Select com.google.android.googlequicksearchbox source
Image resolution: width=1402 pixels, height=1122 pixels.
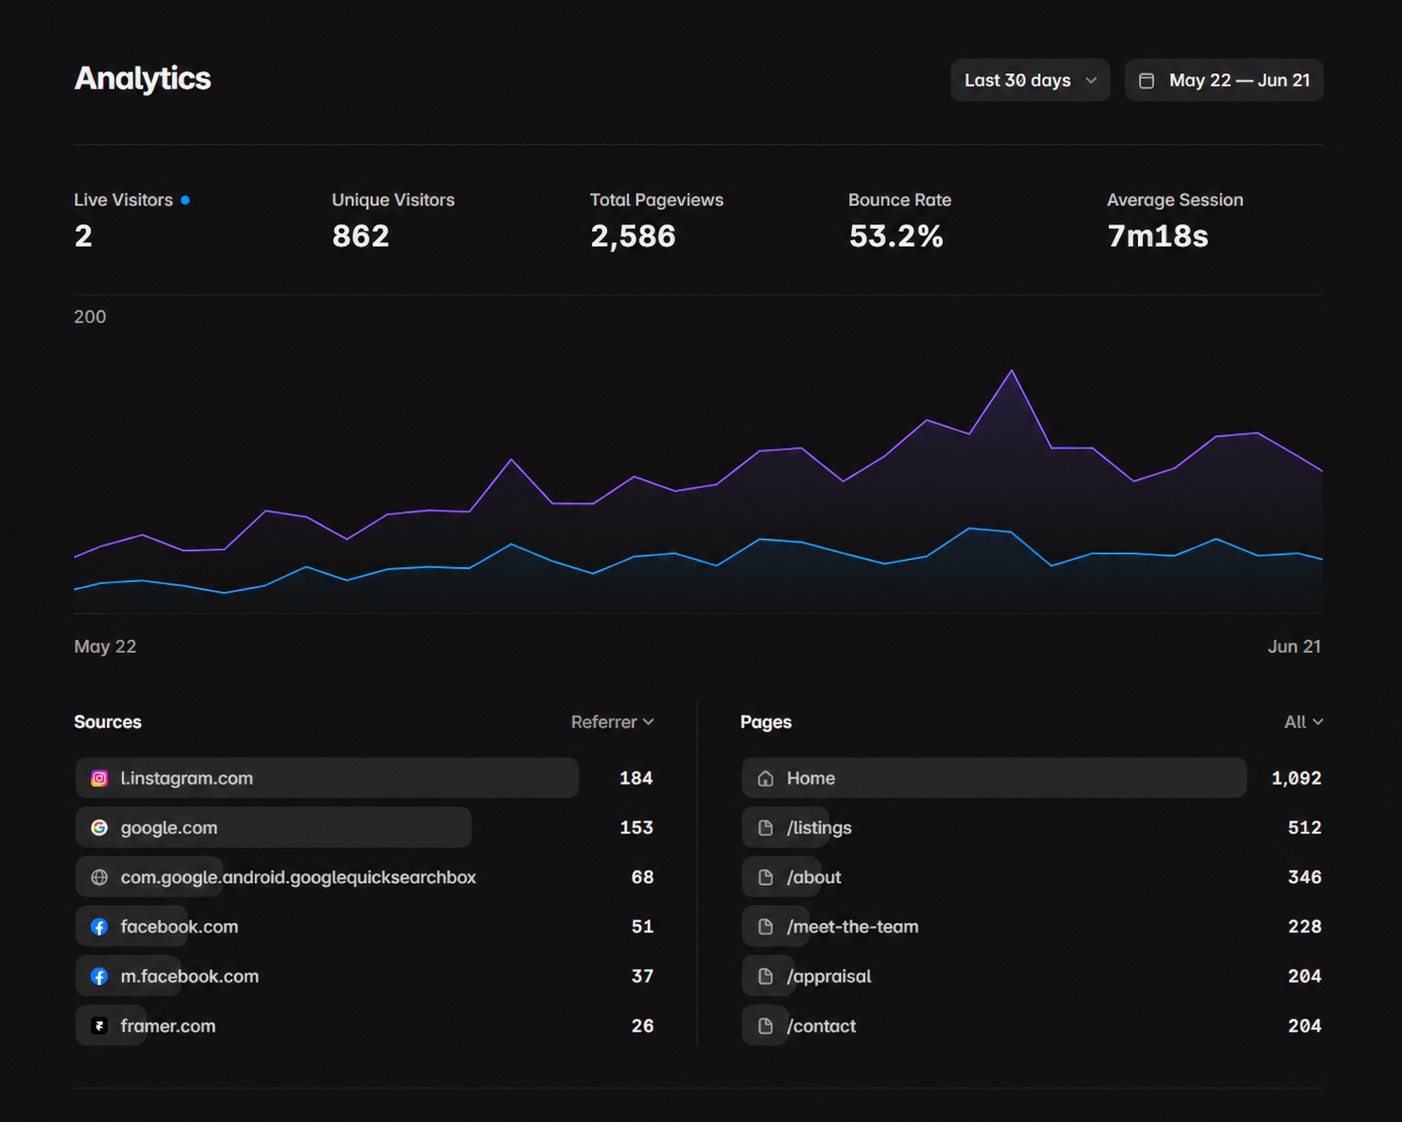[x=365, y=877]
